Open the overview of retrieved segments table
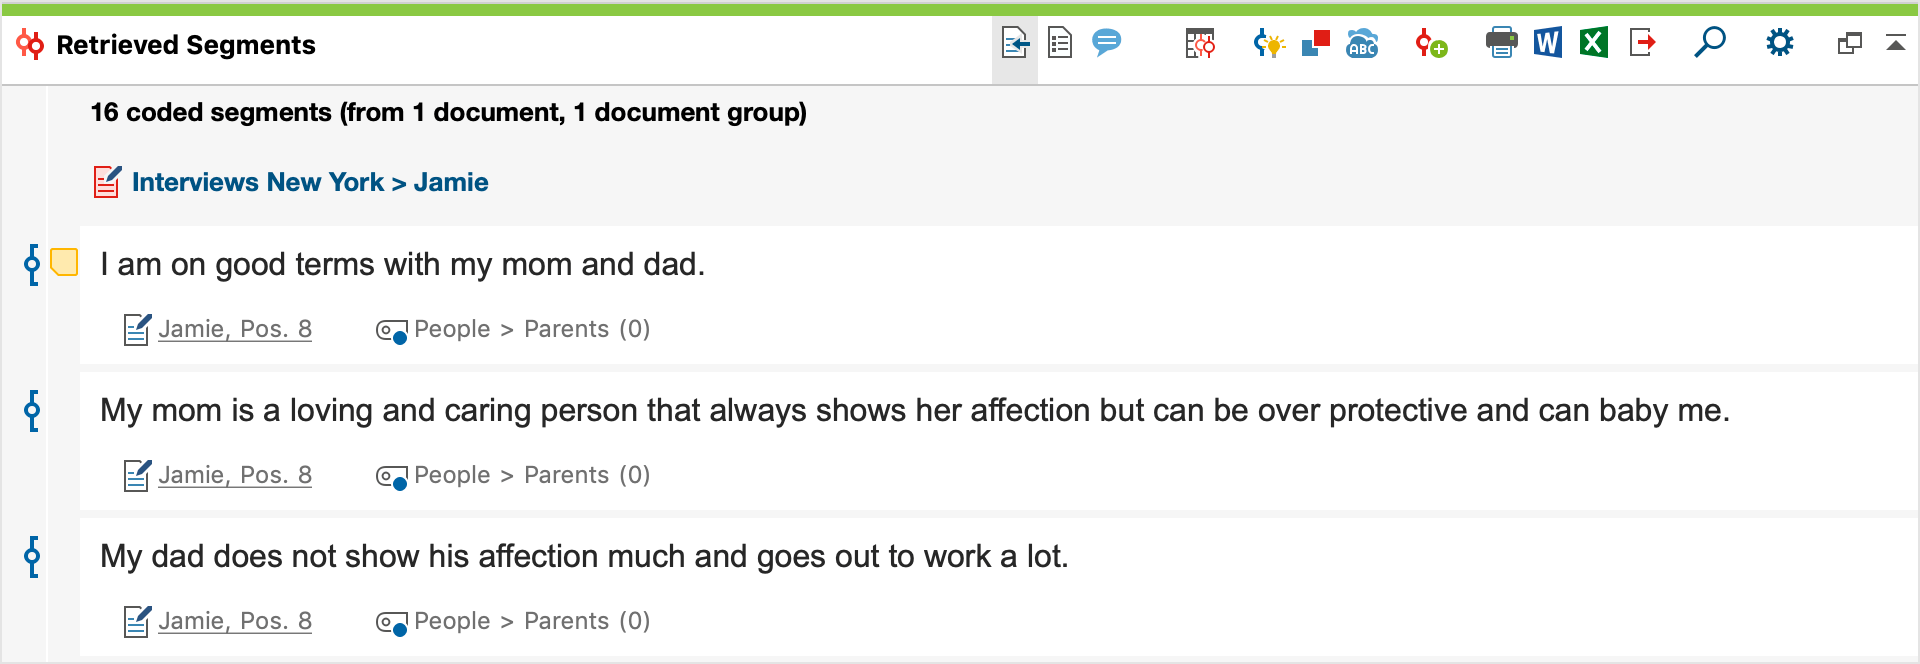 pos(1200,43)
